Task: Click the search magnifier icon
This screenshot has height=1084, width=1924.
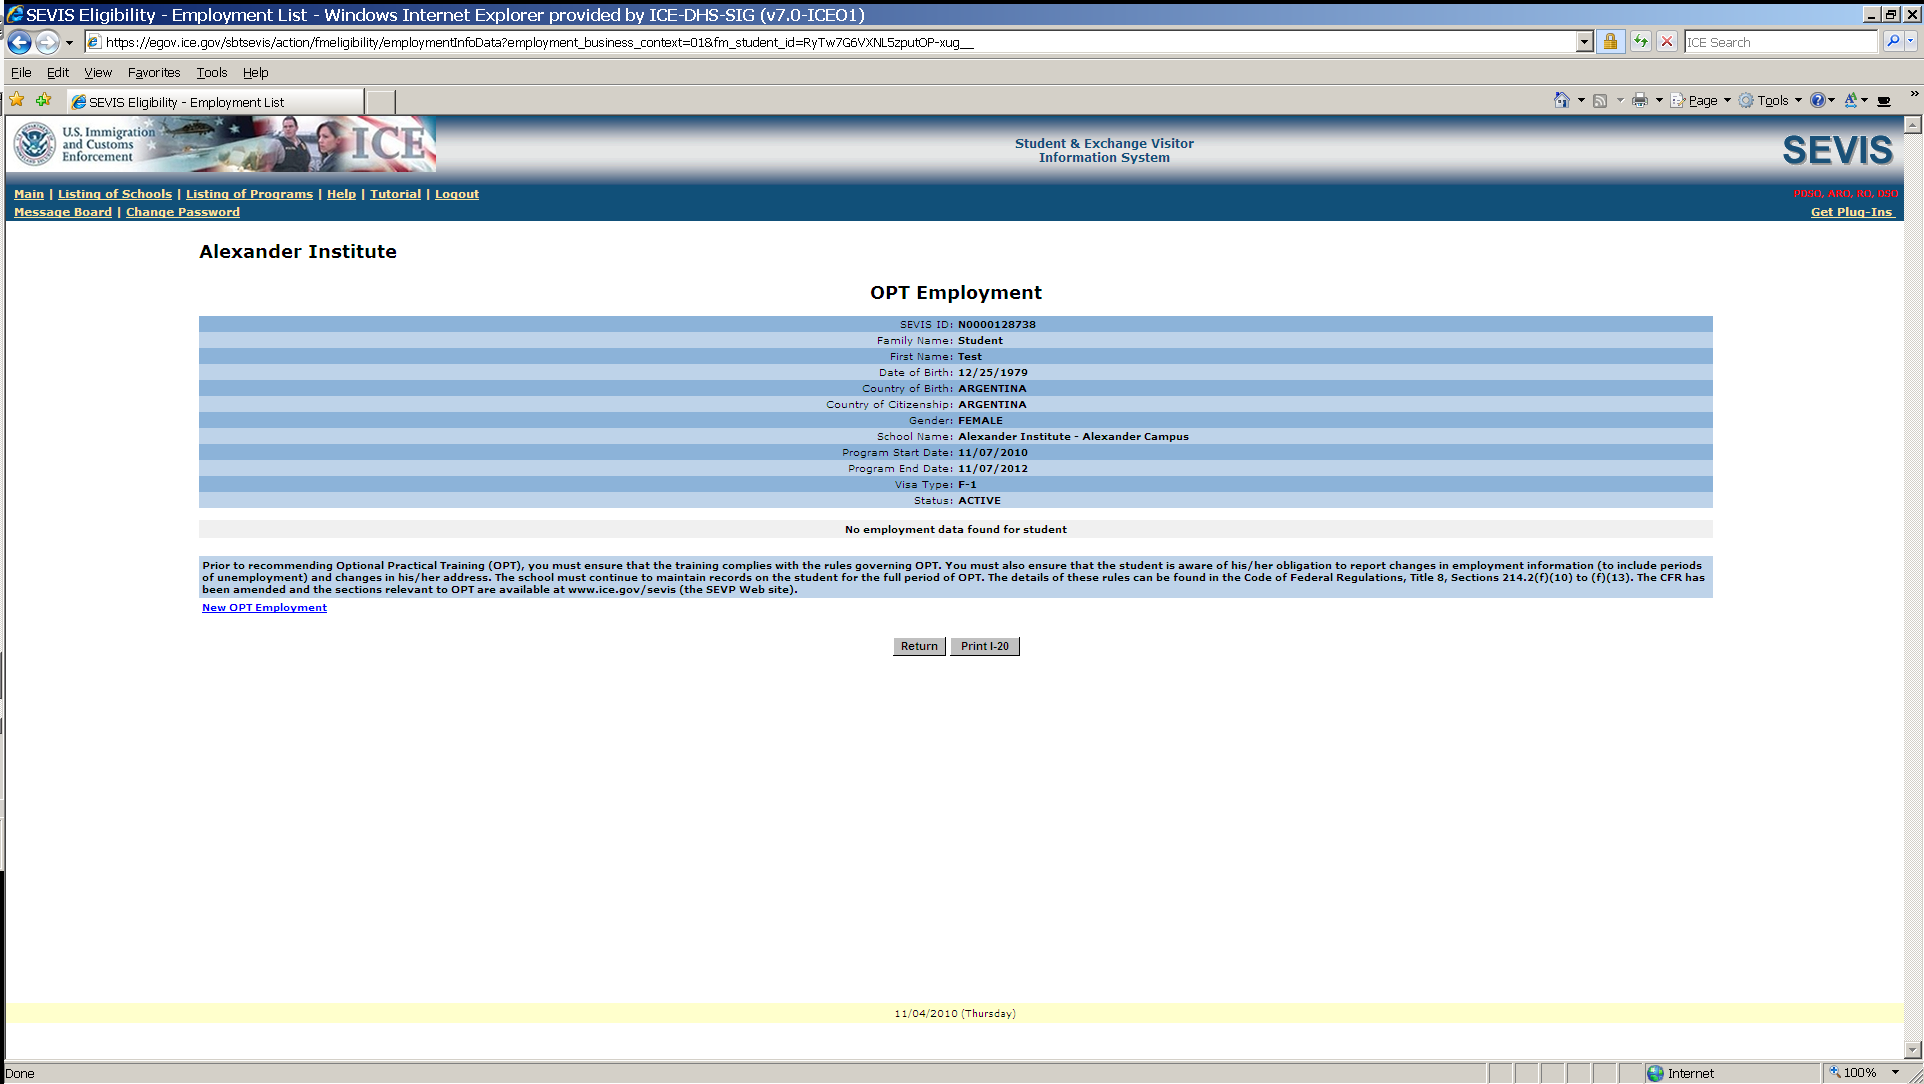Action: [1892, 42]
